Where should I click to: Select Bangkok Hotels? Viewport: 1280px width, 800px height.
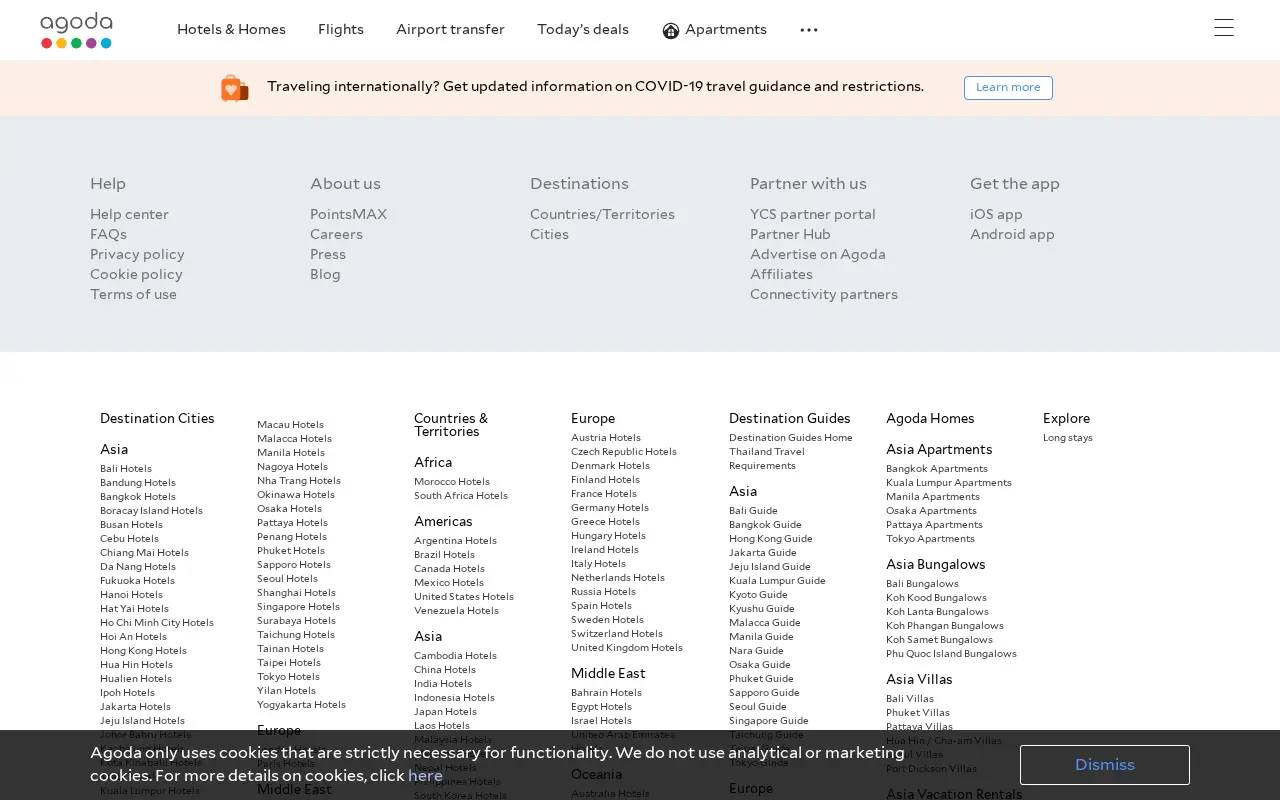coord(138,496)
